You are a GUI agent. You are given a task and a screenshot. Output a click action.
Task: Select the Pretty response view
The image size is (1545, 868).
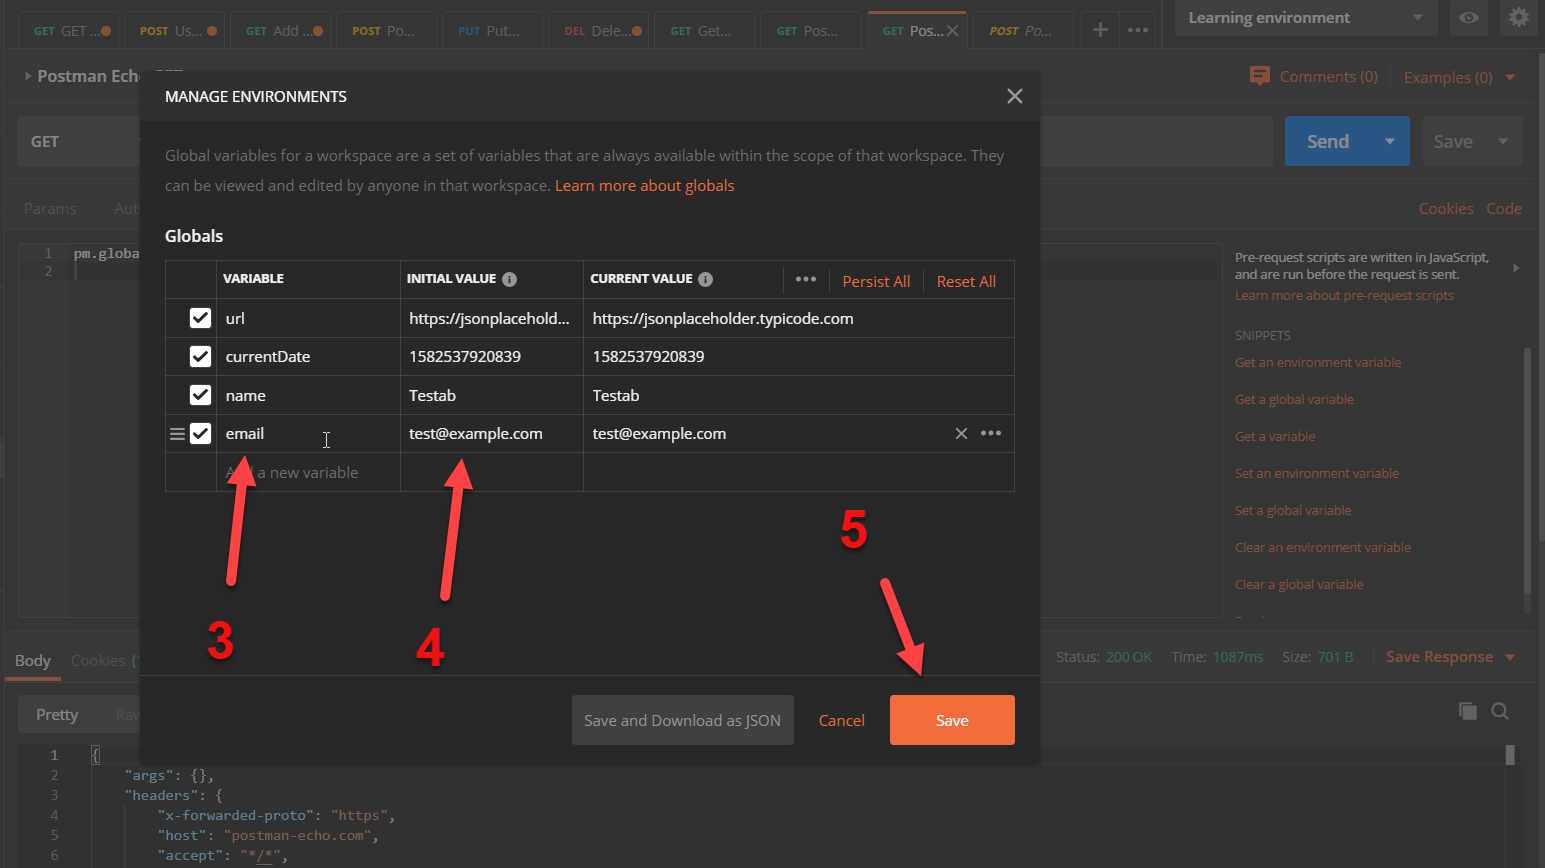pos(57,714)
